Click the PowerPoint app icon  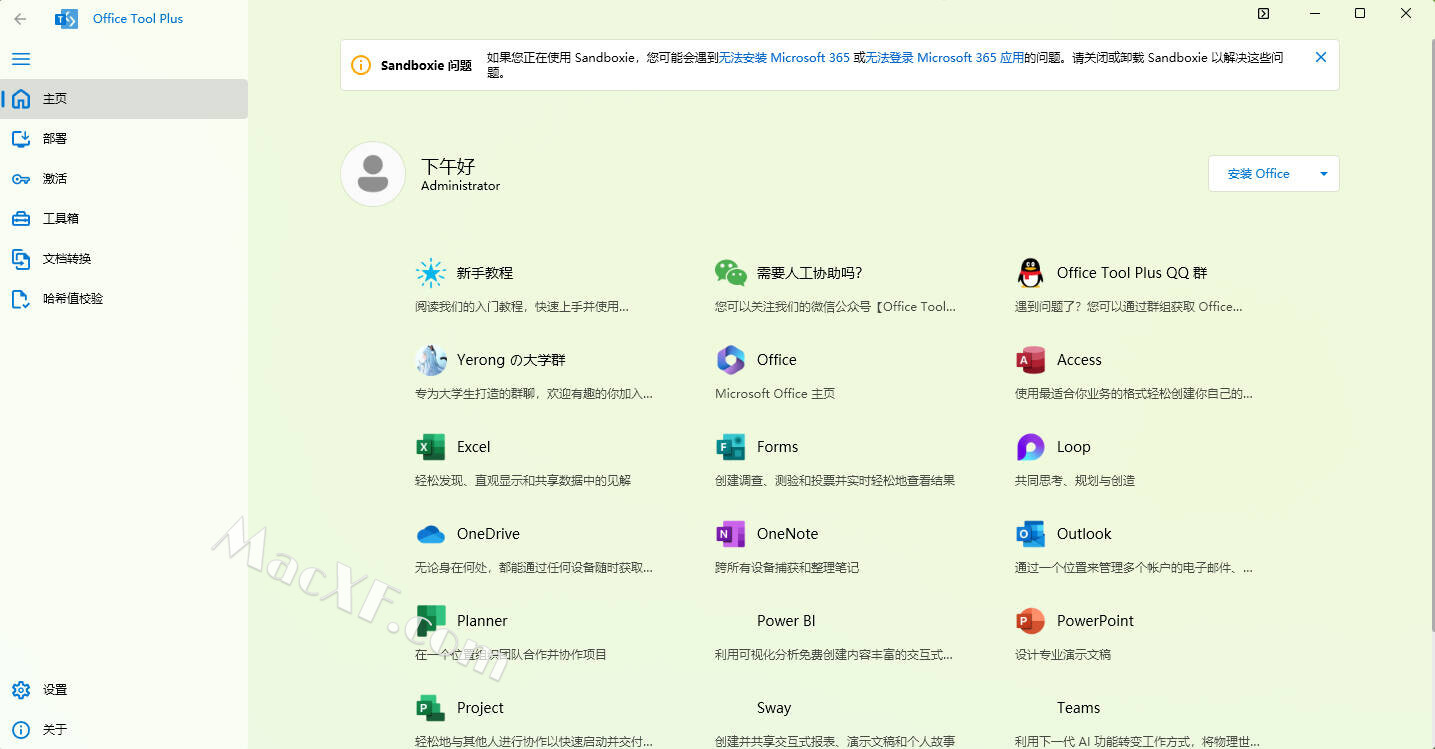tap(1030, 621)
